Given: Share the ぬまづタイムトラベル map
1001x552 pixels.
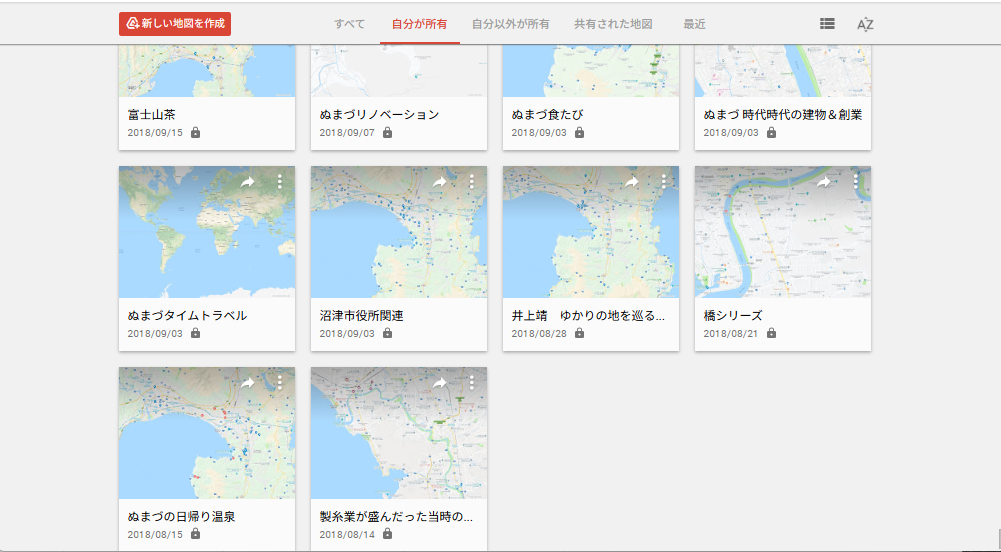Looking at the screenshot, I should coord(248,182).
